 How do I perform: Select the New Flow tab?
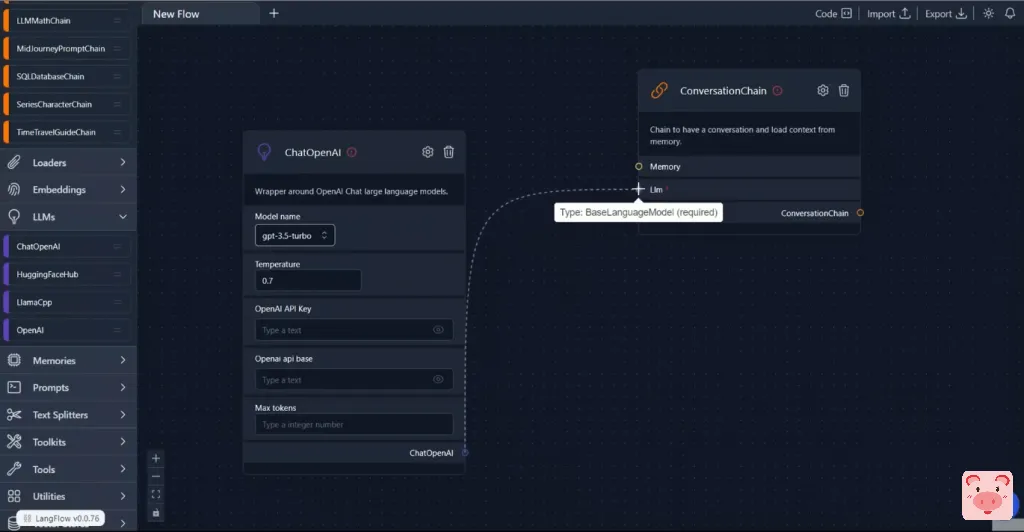(x=201, y=14)
